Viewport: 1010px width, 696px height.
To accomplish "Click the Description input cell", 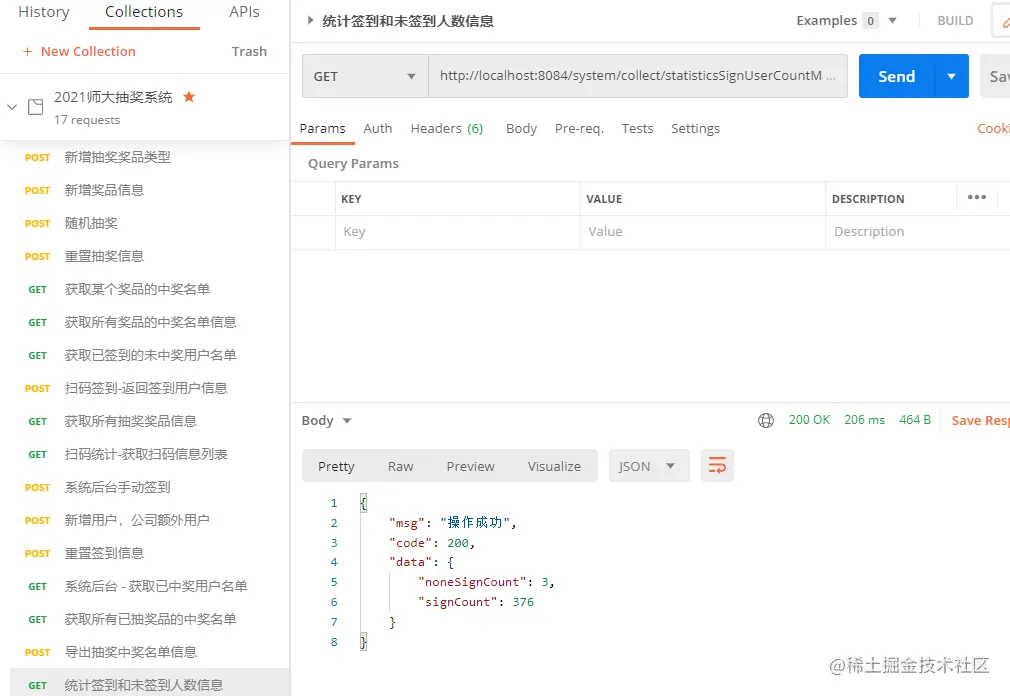I will click(918, 232).
